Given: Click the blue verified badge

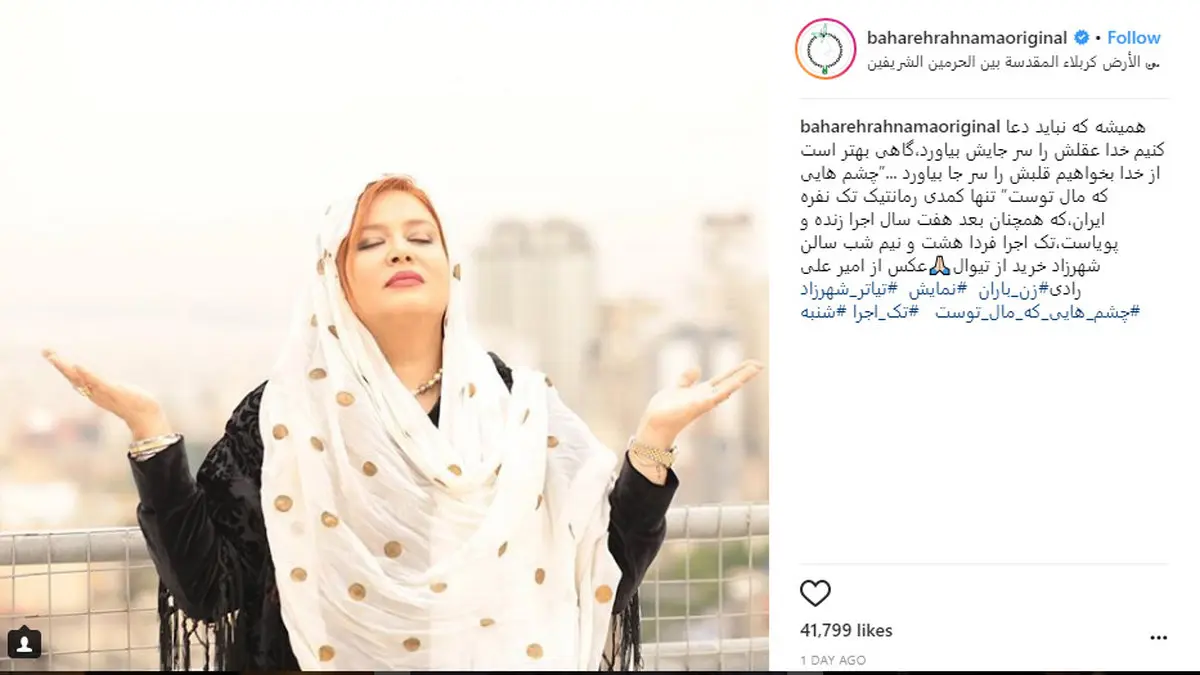Looking at the screenshot, I should click(x=1081, y=38).
